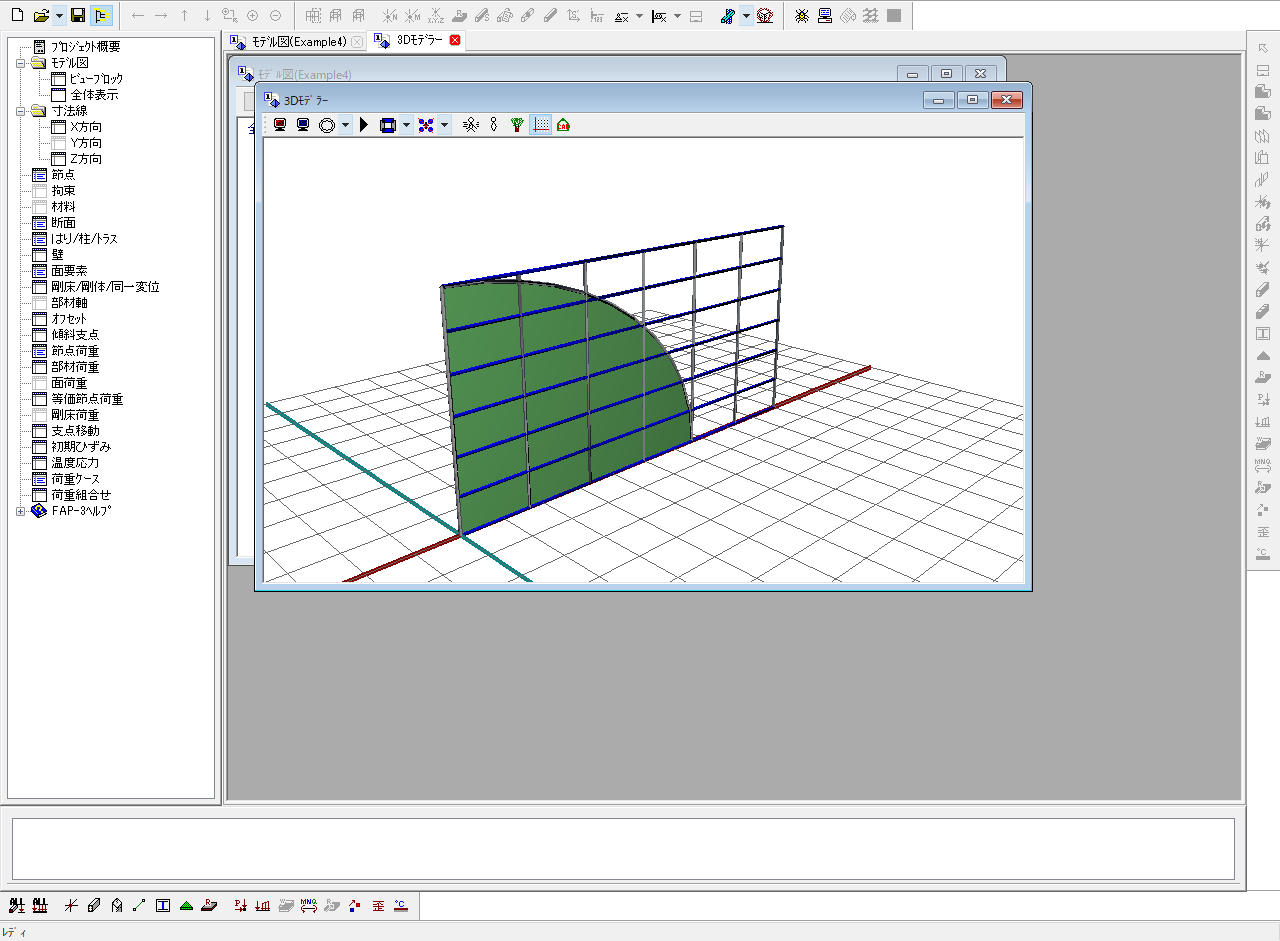The height and width of the screenshot is (941, 1280).
Task: Select 全体表示 in the tree
Action: click(94, 94)
